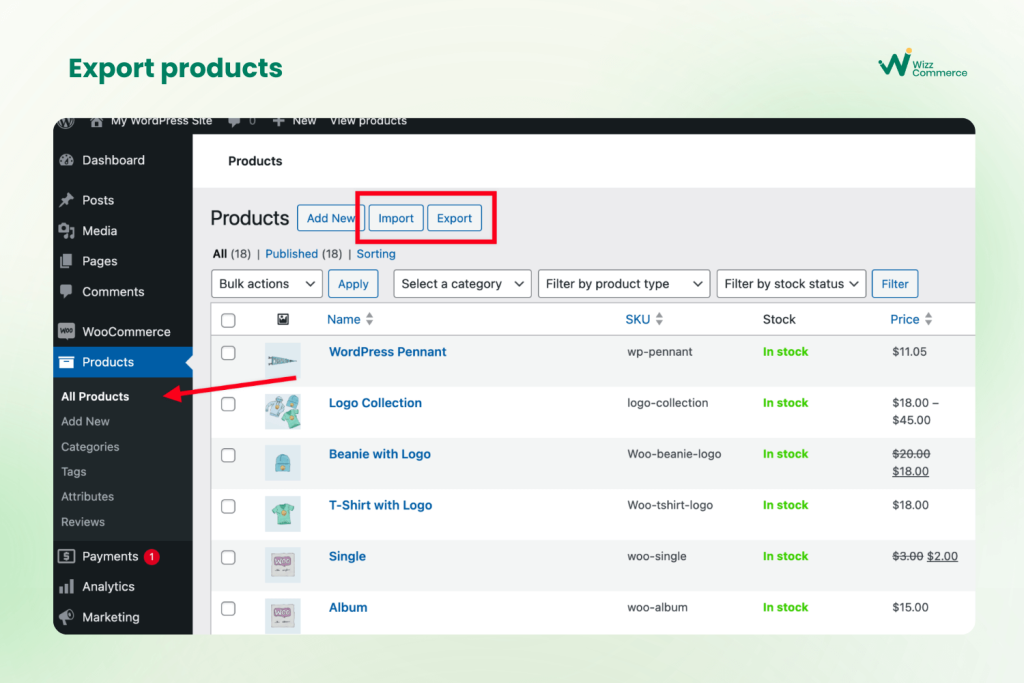Check the Album product checkbox
The image size is (1024, 683).
click(x=228, y=608)
